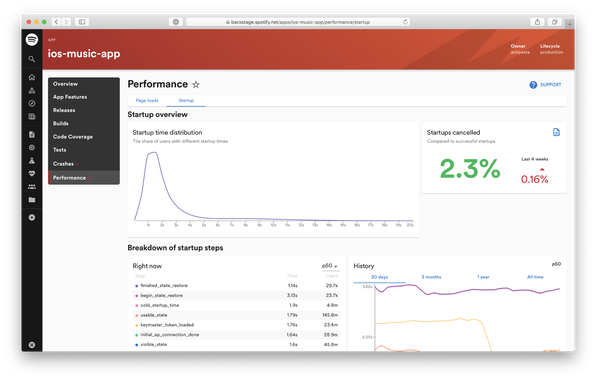Open search via magnifier icon
This screenshot has height=380, width=596.
tap(32, 59)
